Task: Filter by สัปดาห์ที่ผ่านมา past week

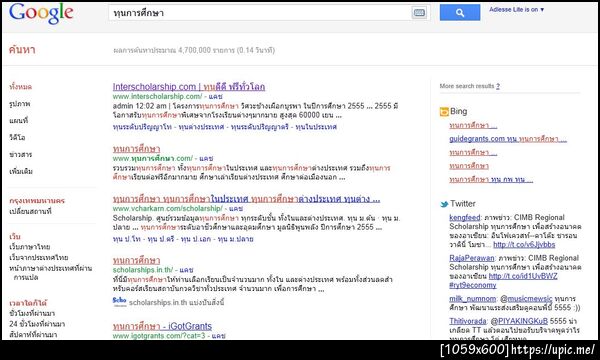Action: click(x=33, y=335)
